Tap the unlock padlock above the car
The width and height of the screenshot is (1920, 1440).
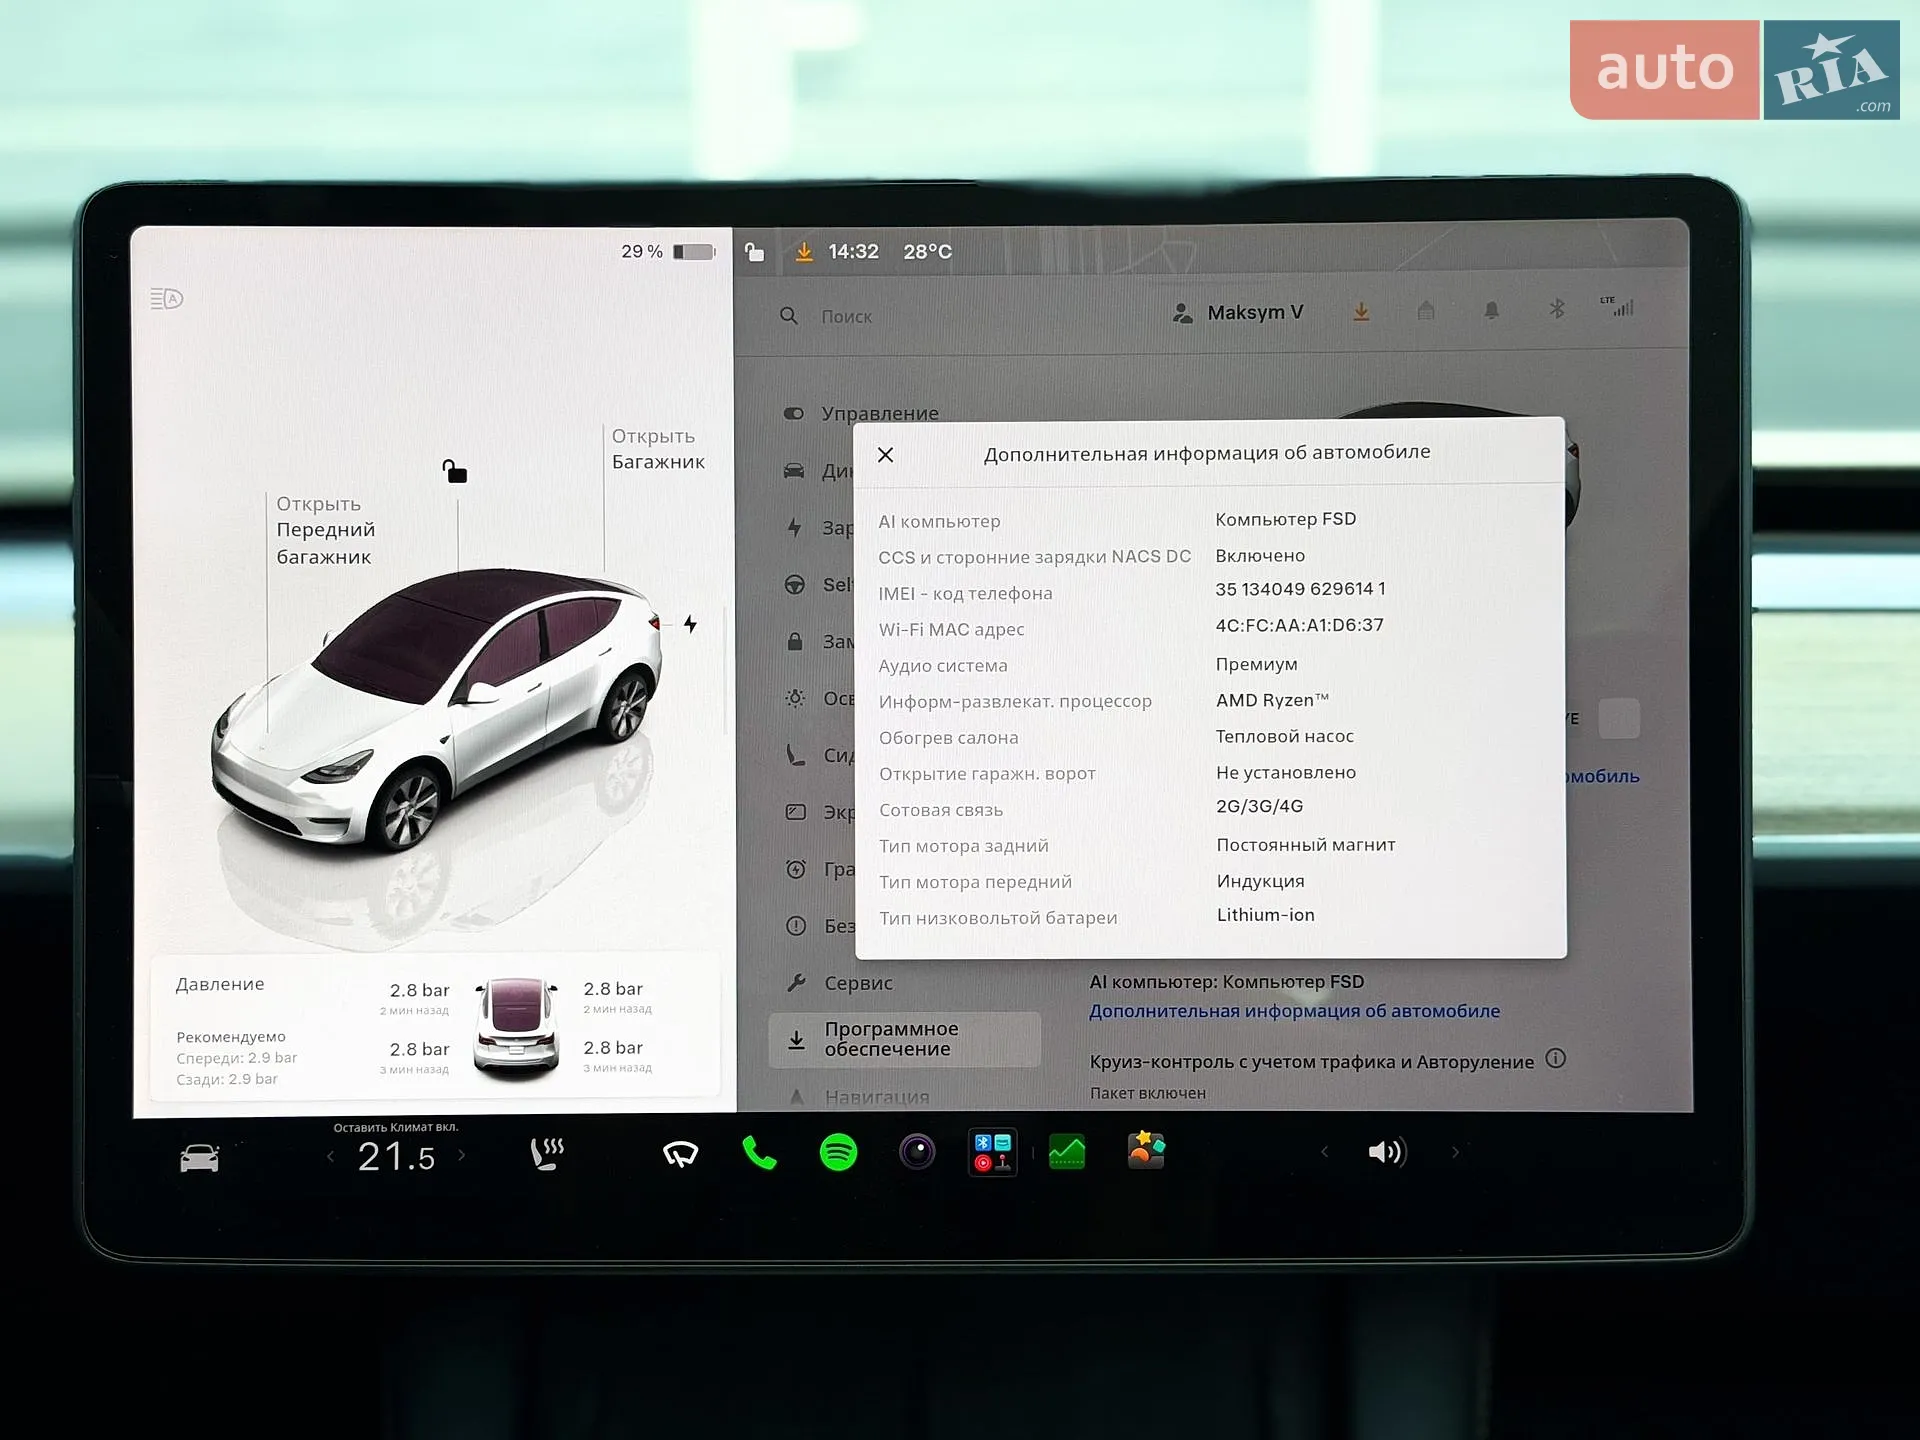coord(455,471)
